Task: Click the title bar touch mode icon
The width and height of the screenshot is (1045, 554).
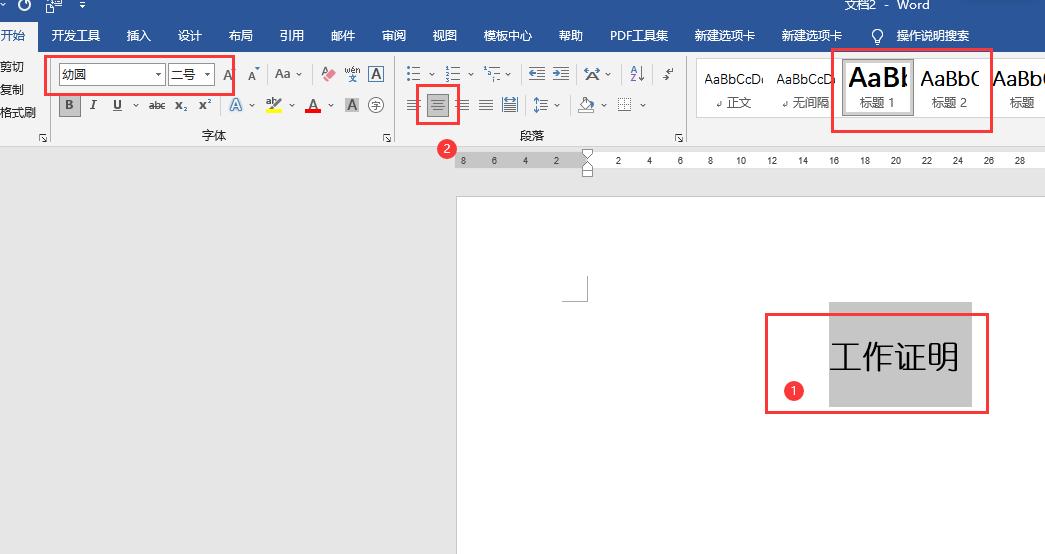Action: coord(53,7)
